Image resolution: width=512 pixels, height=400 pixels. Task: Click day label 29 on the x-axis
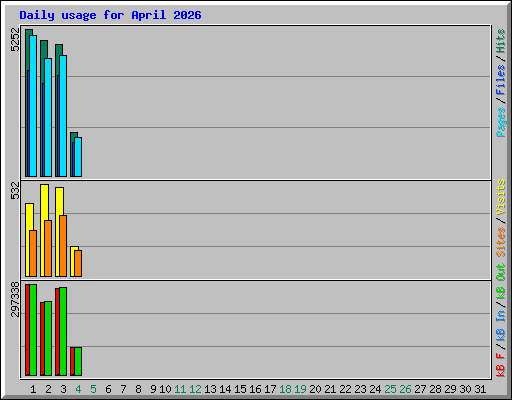[450, 389]
